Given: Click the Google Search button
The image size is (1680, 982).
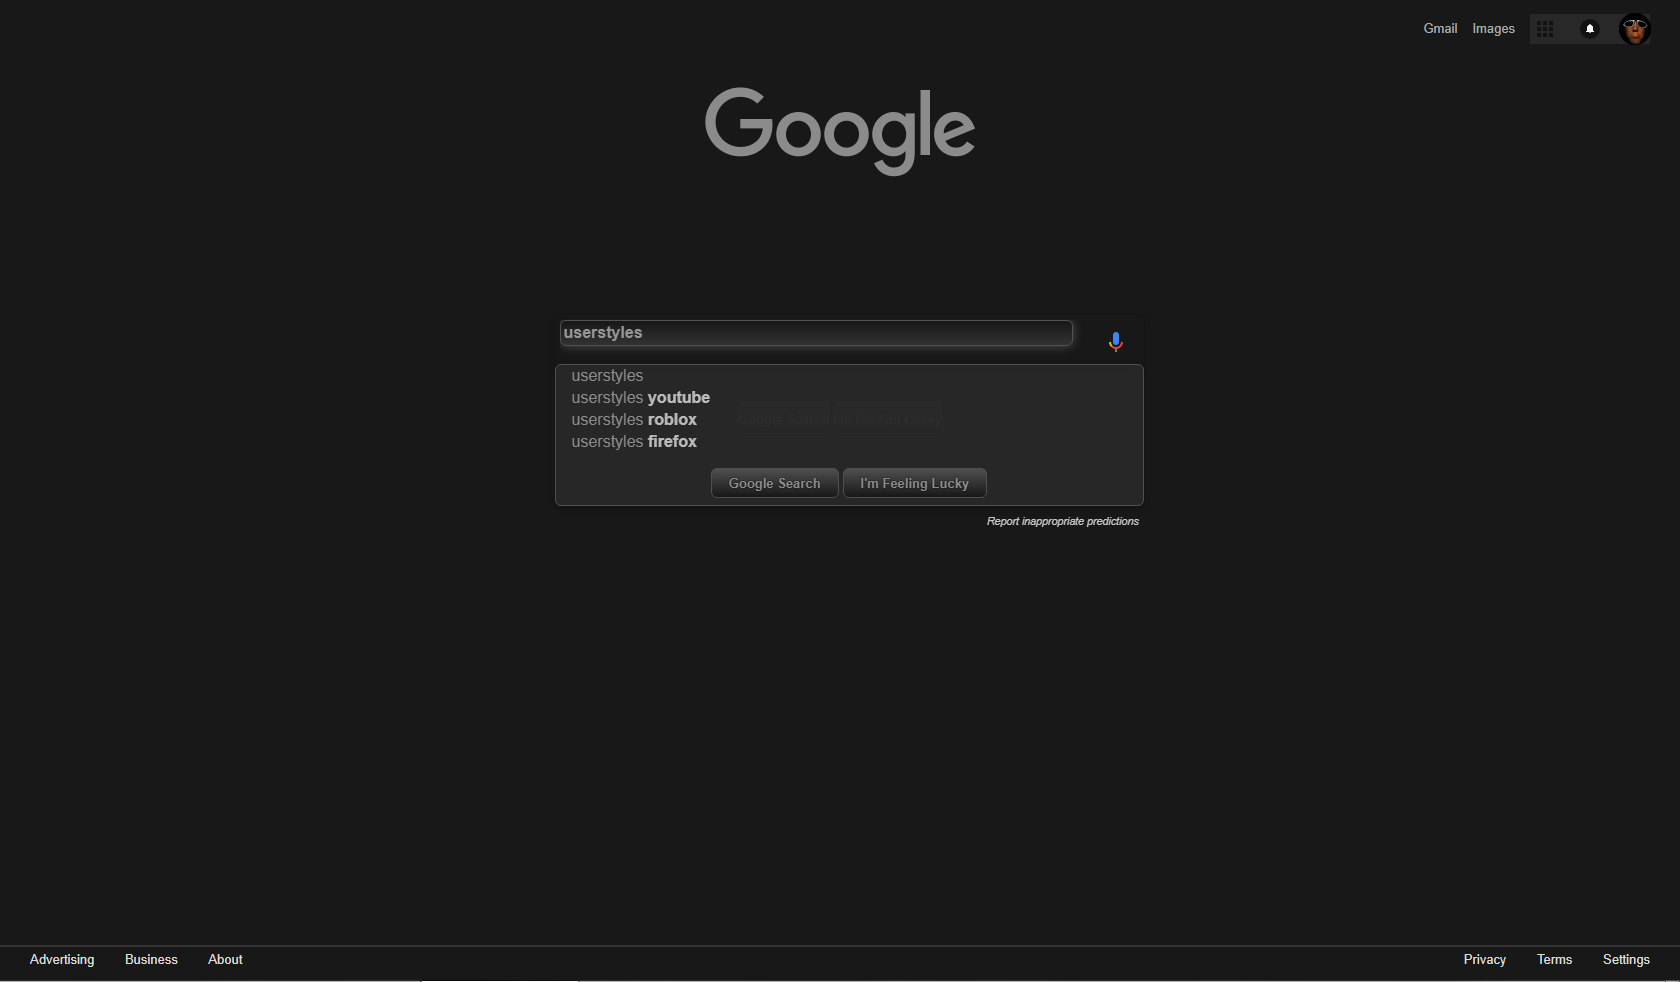Looking at the screenshot, I should tap(775, 483).
